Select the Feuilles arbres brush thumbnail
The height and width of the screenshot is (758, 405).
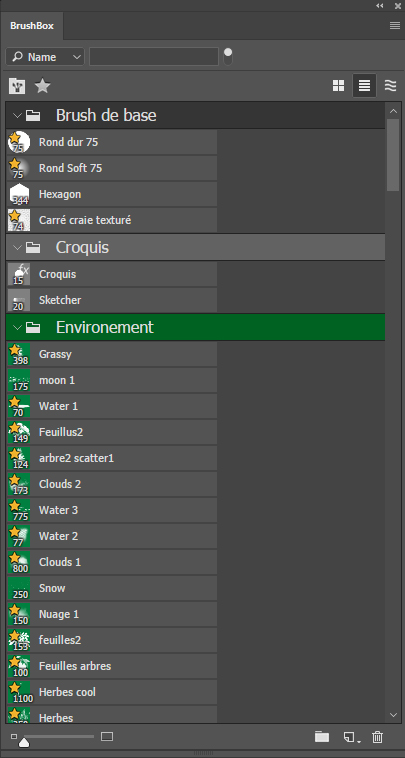[19, 666]
